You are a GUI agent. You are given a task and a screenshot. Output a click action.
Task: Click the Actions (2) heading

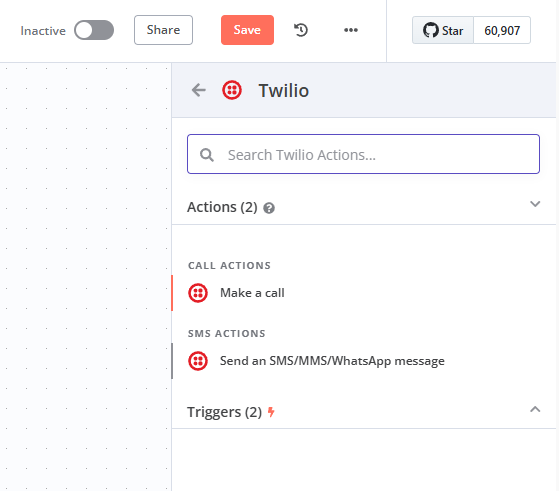tap(222, 207)
